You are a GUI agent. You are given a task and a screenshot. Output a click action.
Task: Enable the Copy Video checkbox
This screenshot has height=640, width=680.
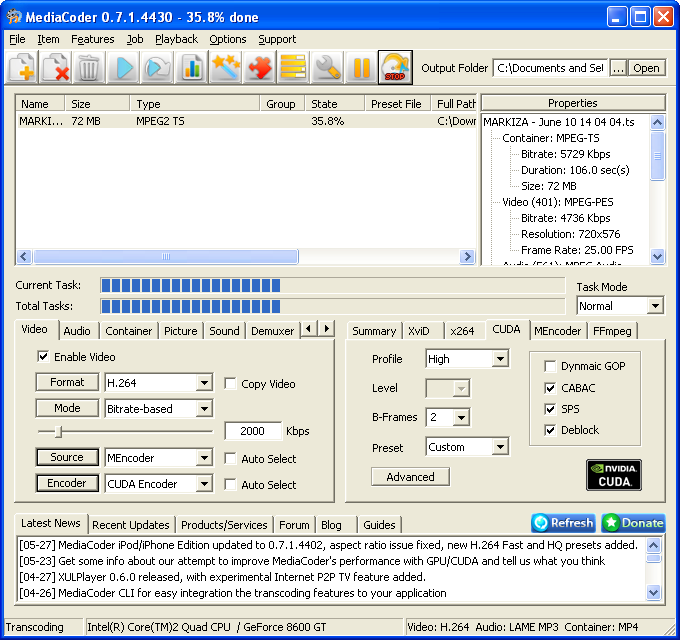[x=231, y=384]
